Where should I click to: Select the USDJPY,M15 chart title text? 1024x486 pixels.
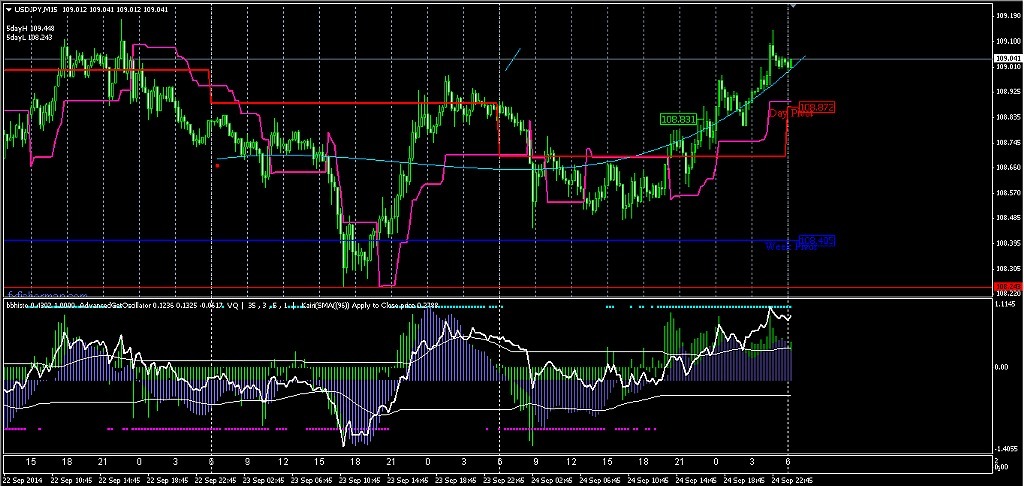tap(35, 10)
